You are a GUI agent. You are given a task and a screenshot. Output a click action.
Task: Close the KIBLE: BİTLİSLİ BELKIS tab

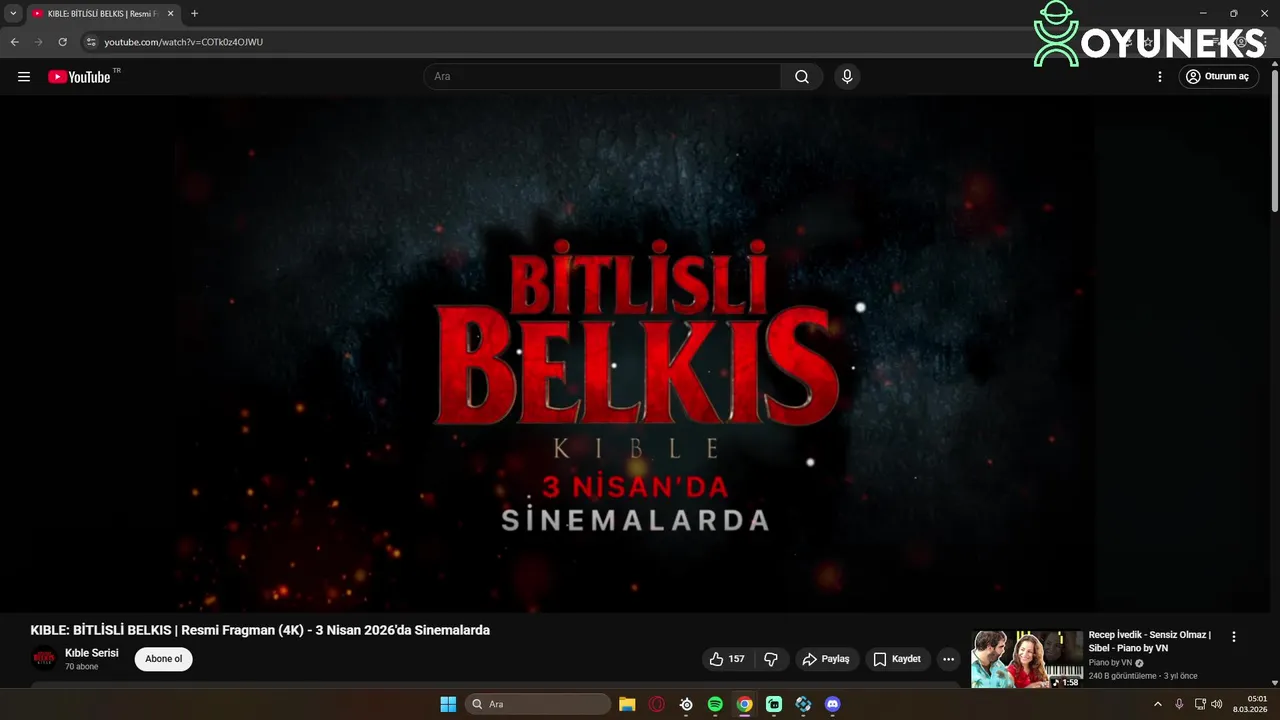coord(170,14)
